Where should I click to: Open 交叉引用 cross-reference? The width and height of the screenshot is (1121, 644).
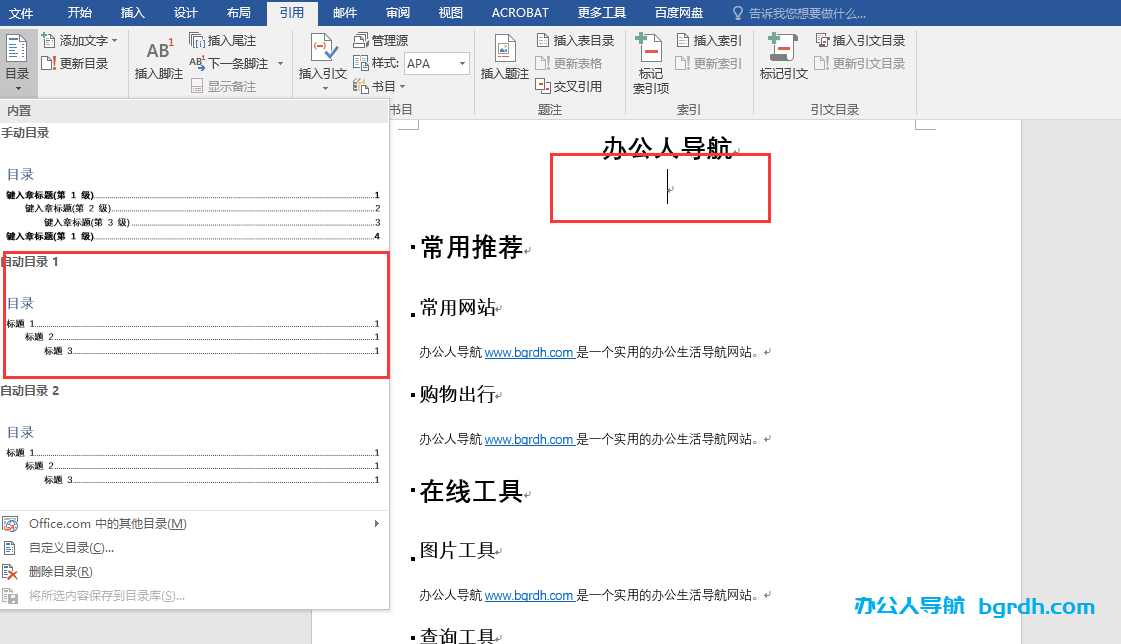pos(569,86)
